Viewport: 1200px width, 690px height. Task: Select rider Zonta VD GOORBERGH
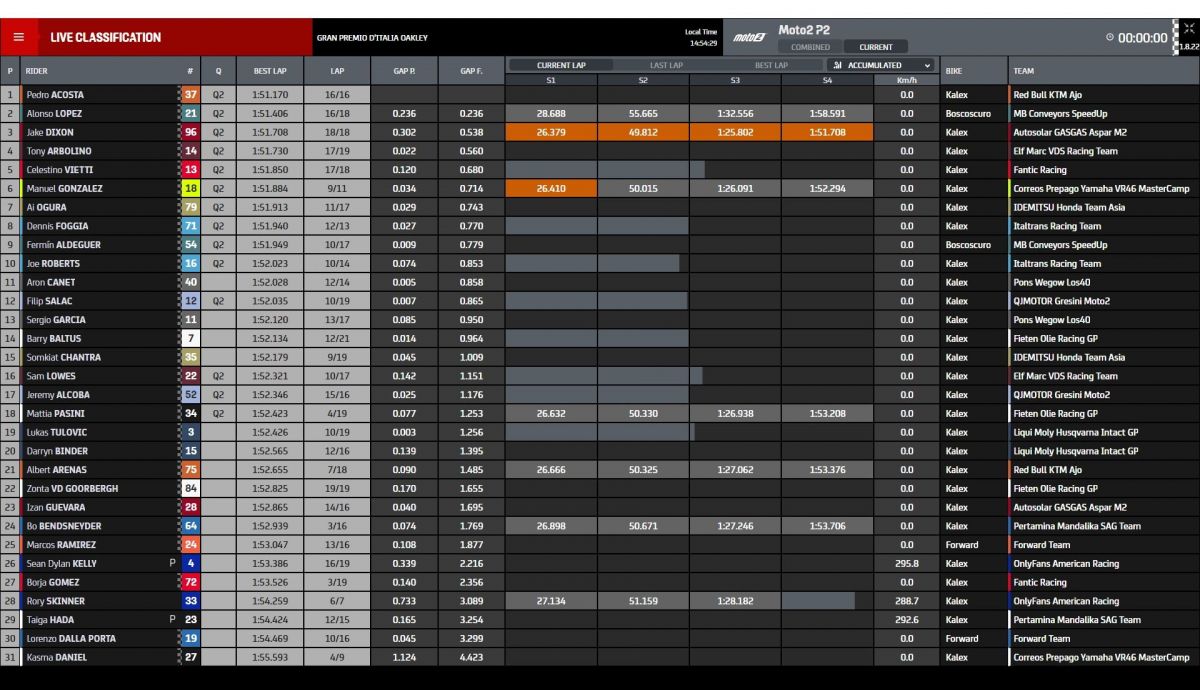point(72,489)
